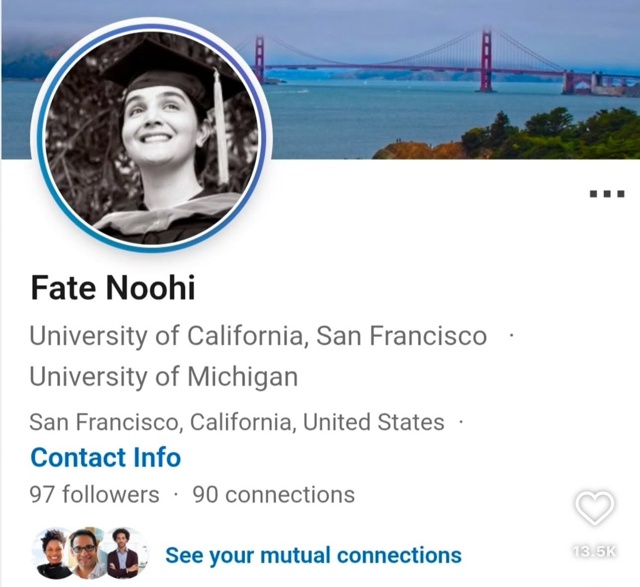
Task: Click "See your mutual connections" link
Action: (313, 555)
